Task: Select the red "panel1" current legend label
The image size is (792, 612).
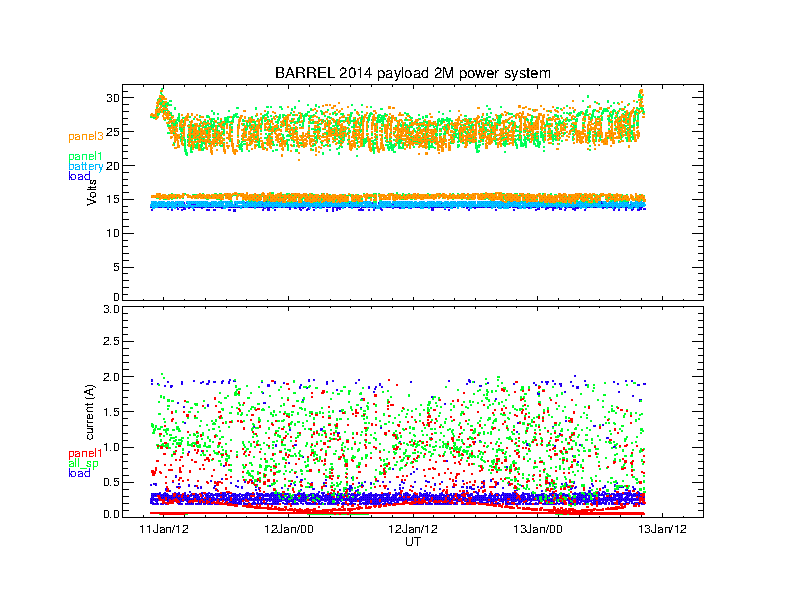Action: tap(85, 453)
